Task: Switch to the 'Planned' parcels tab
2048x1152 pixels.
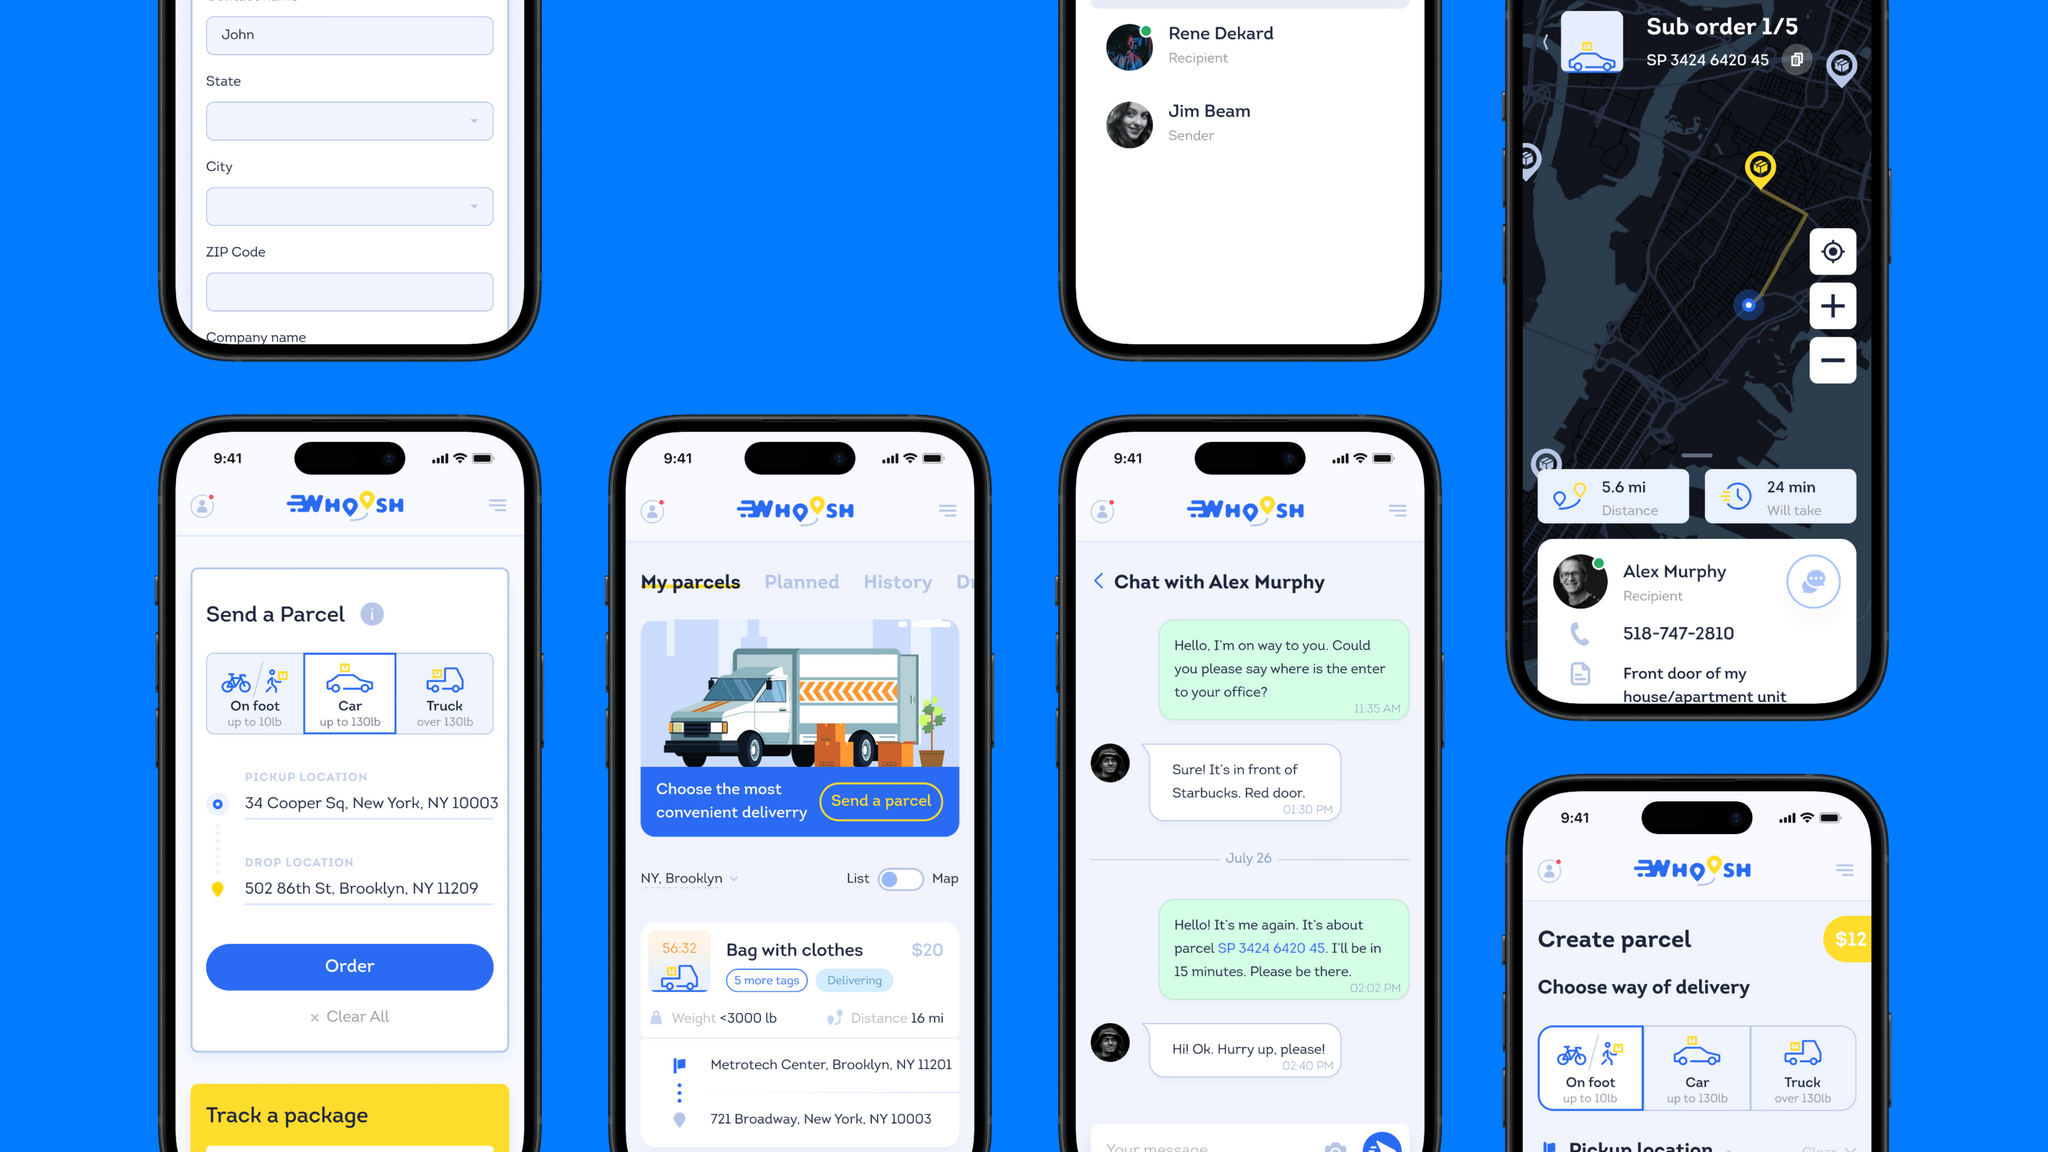Action: [x=799, y=581]
